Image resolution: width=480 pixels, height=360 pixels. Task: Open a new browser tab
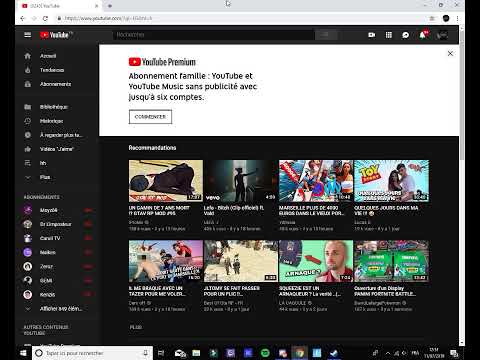[110, 6]
